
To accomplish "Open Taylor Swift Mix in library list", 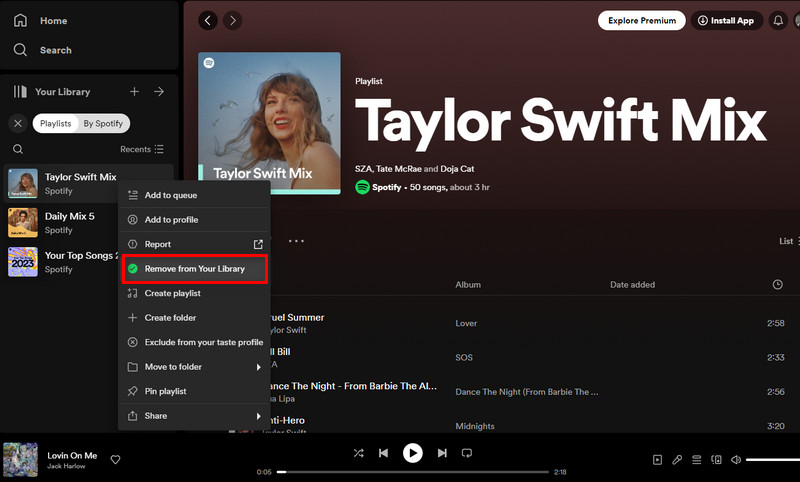I will point(88,184).
